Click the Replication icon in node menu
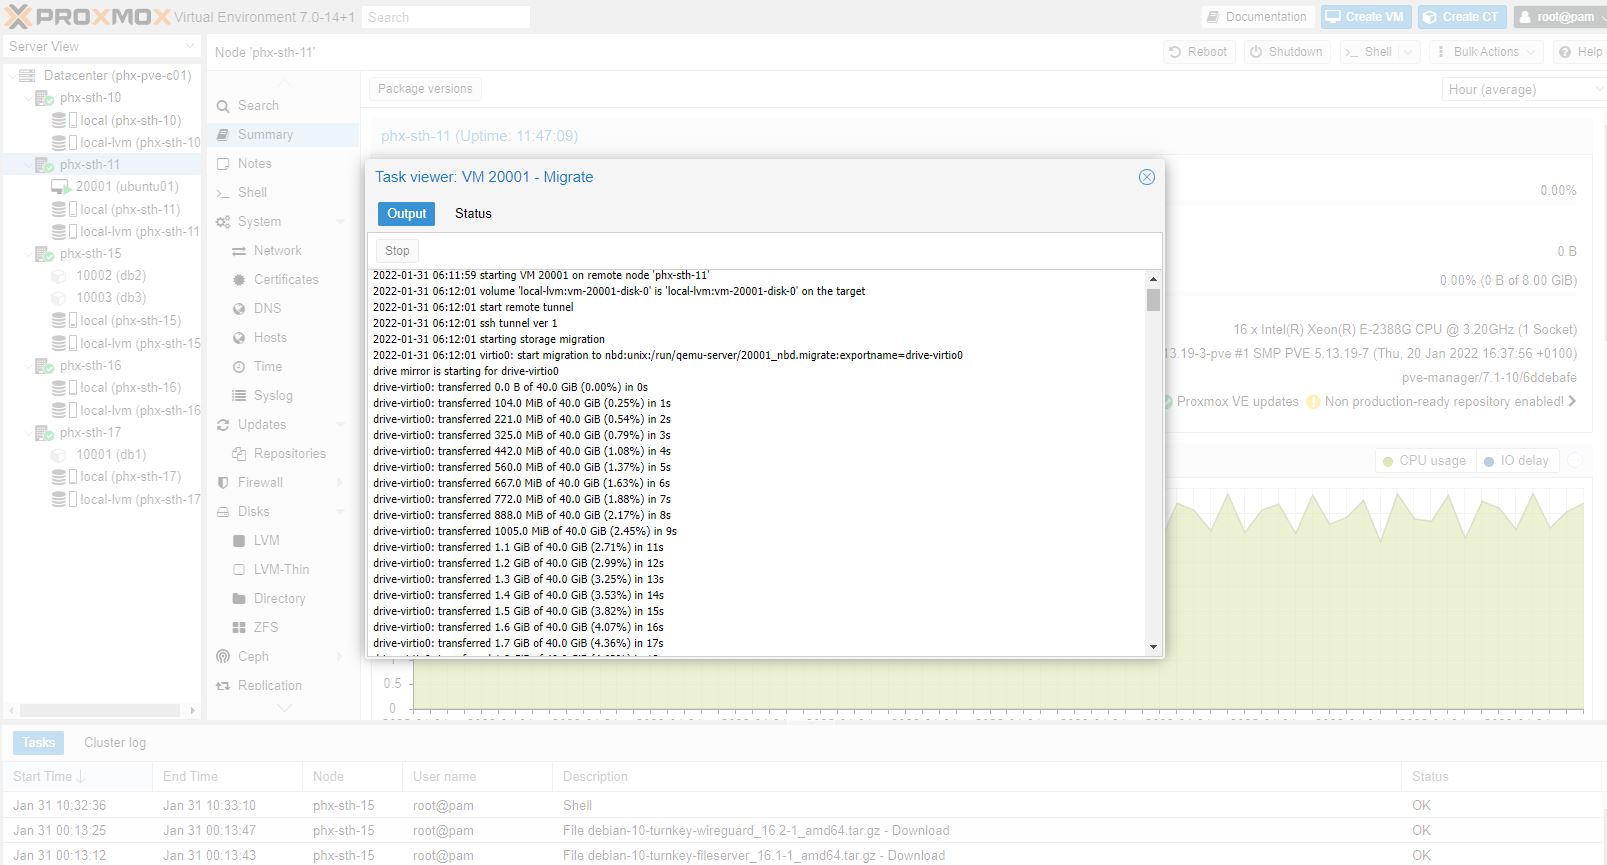Screen dimensions: 1607x865 point(223,686)
